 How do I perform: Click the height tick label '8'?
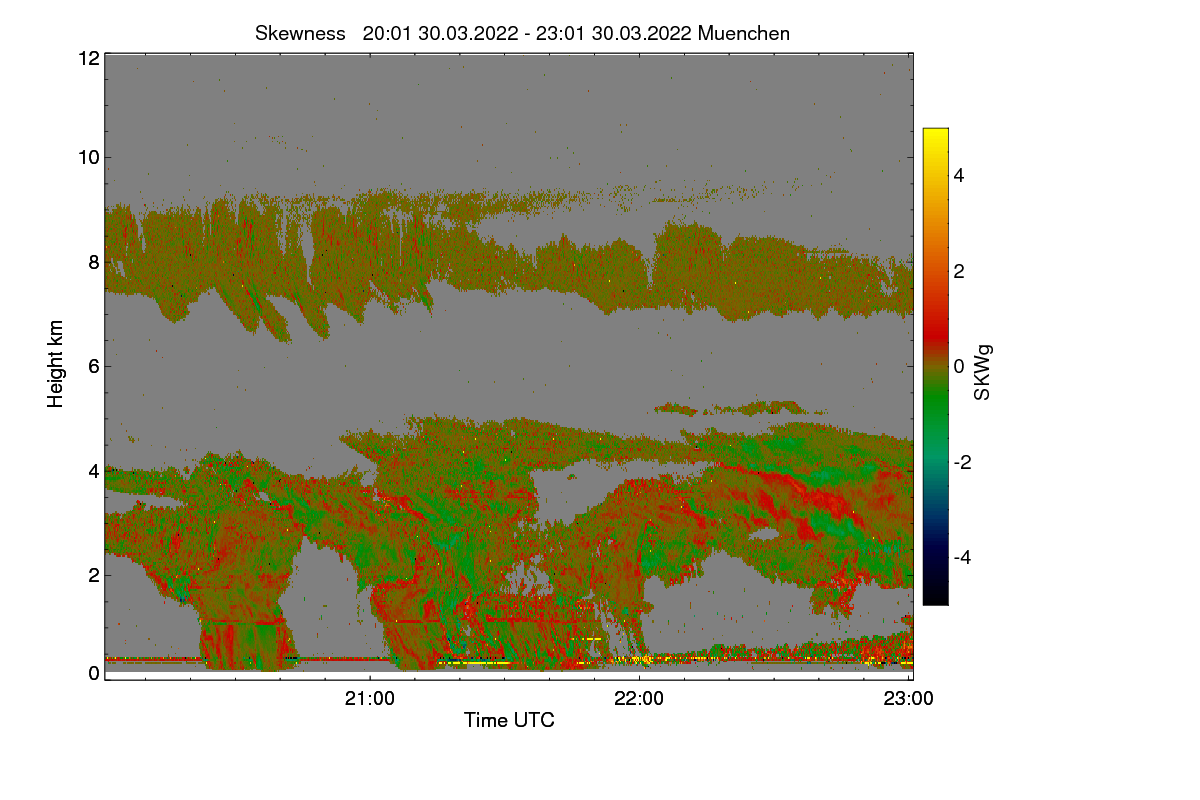(x=94, y=262)
